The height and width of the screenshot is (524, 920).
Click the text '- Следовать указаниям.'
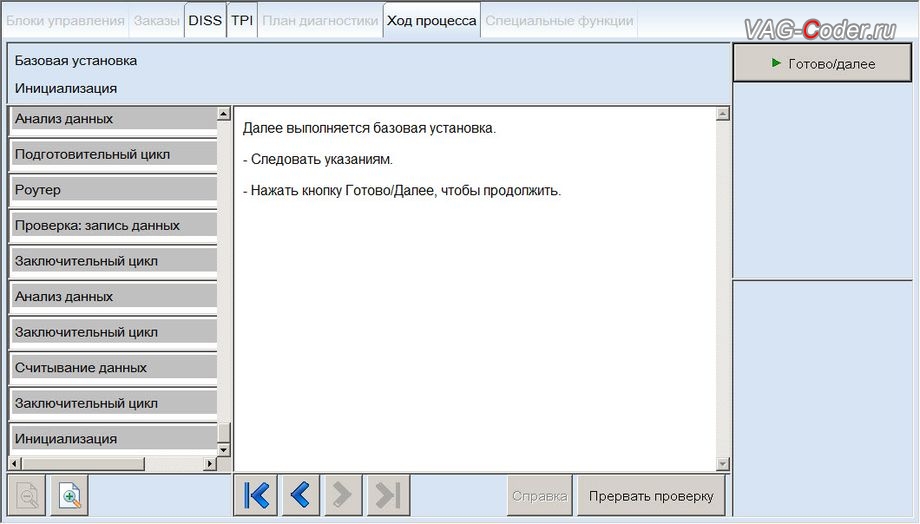(x=317, y=159)
